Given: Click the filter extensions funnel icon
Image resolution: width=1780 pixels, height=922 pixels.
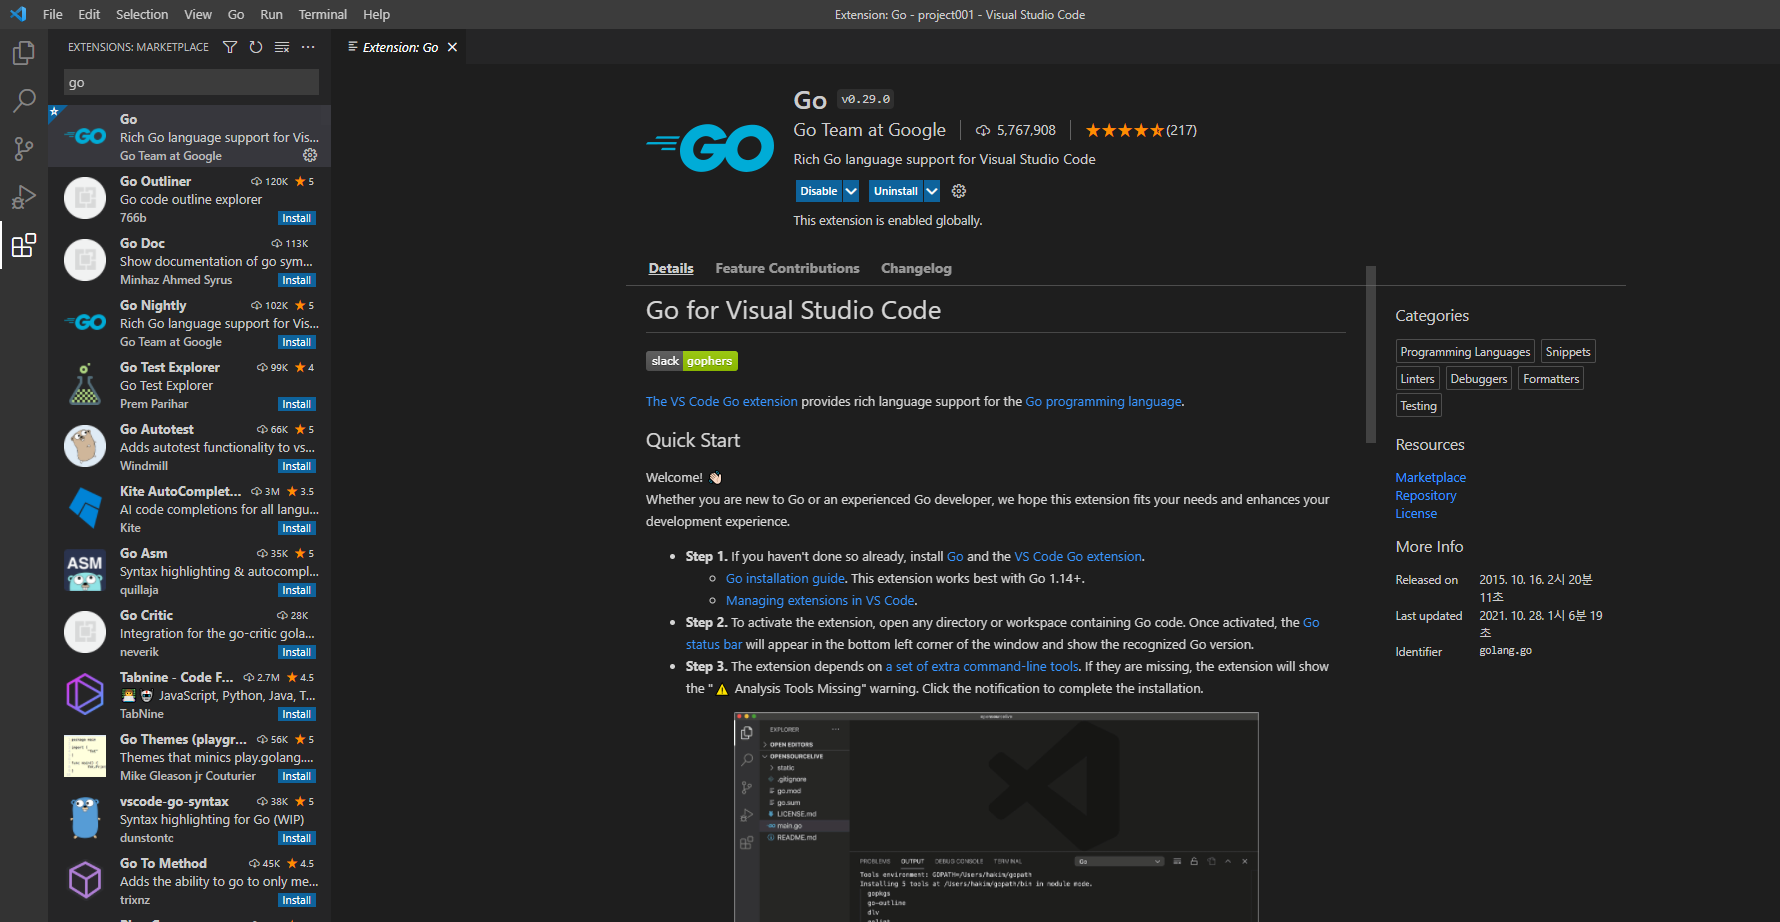Looking at the screenshot, I should [x=230, y=47].
